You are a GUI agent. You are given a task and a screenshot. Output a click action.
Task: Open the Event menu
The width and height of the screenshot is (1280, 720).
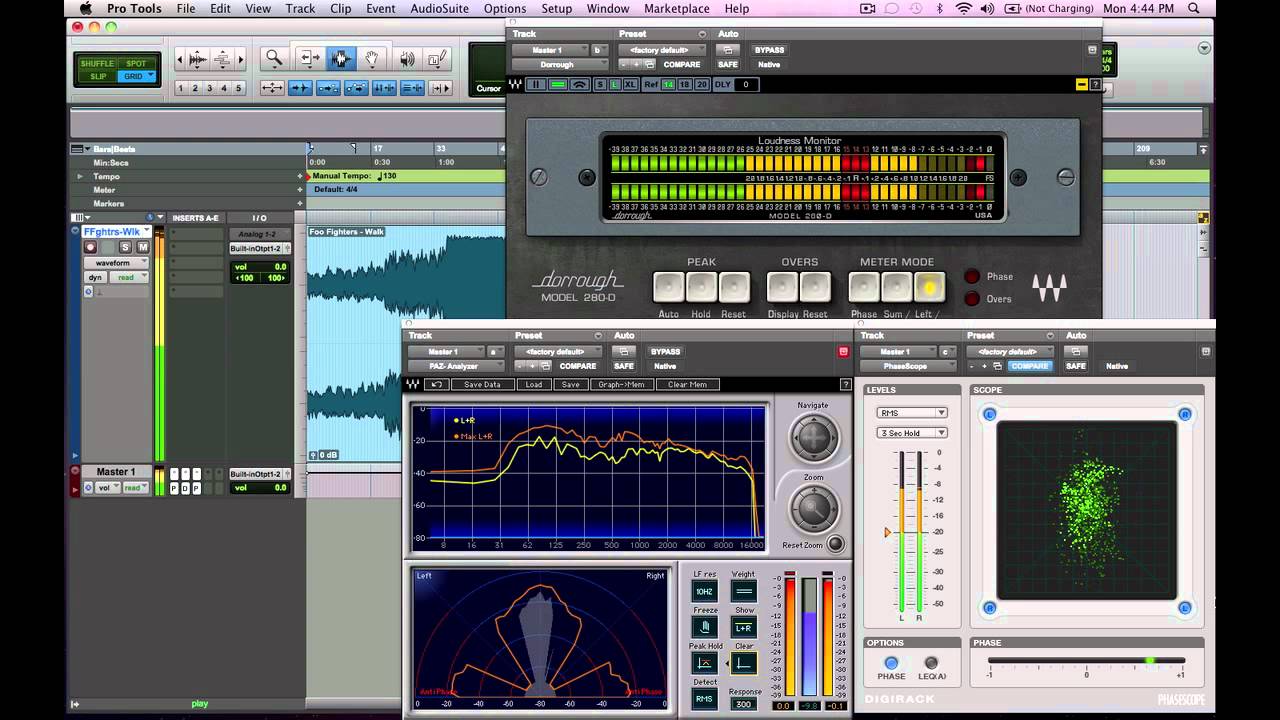pos(380,8)
